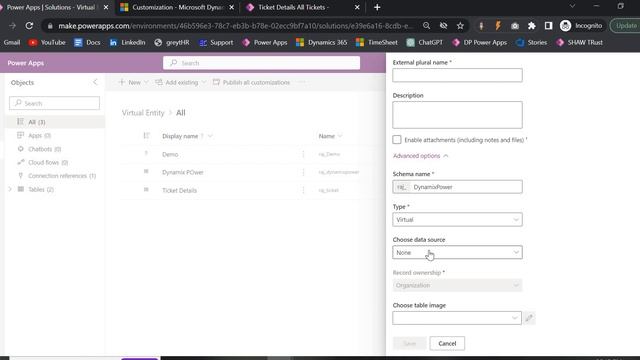Open the New dropdown in command bar
Viewport: 640px width, 360px height.
(x=133, y=82)
